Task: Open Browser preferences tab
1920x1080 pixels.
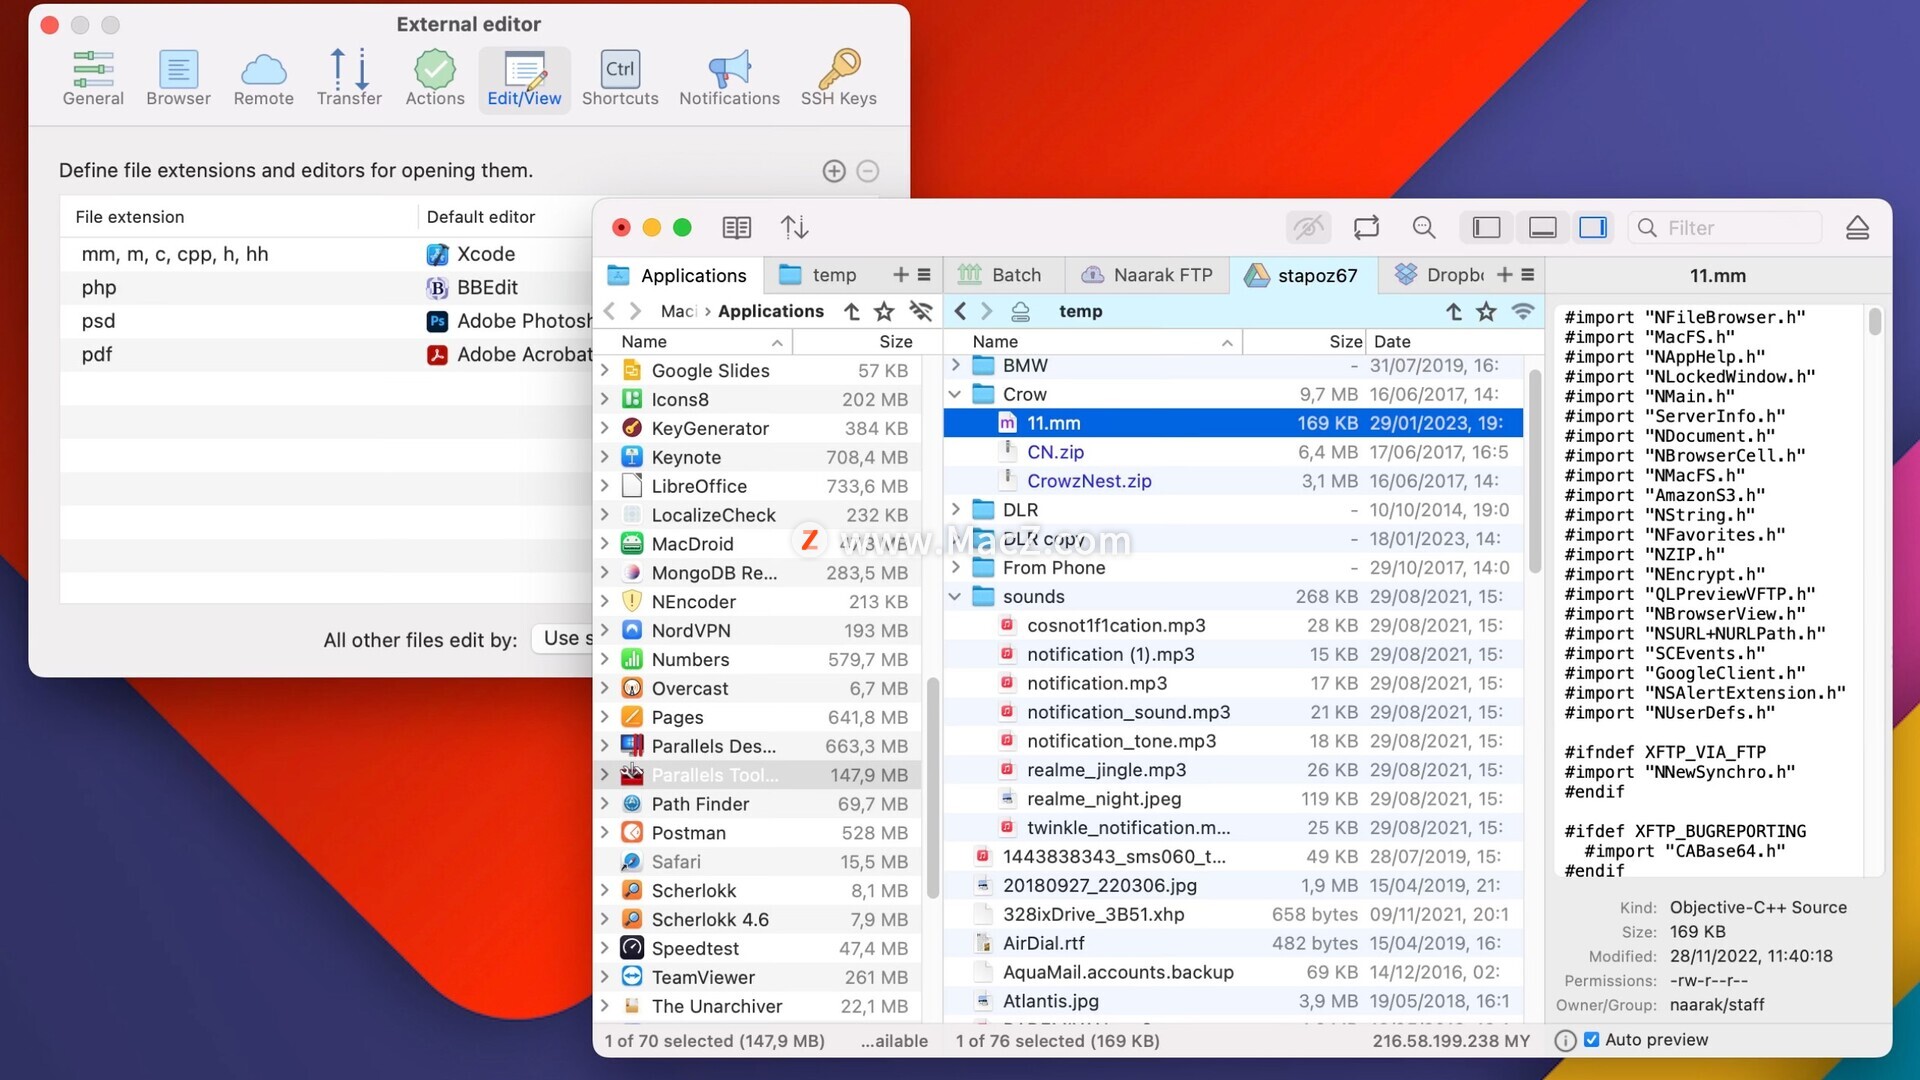Action: [178, 78]
